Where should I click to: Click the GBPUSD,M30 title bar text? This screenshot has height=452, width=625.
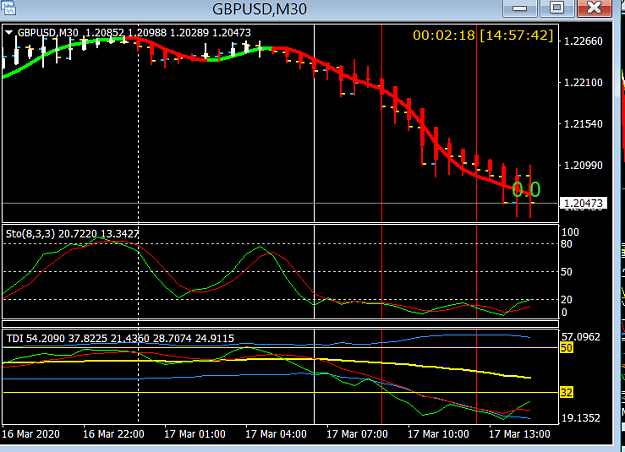pos(259,9)
